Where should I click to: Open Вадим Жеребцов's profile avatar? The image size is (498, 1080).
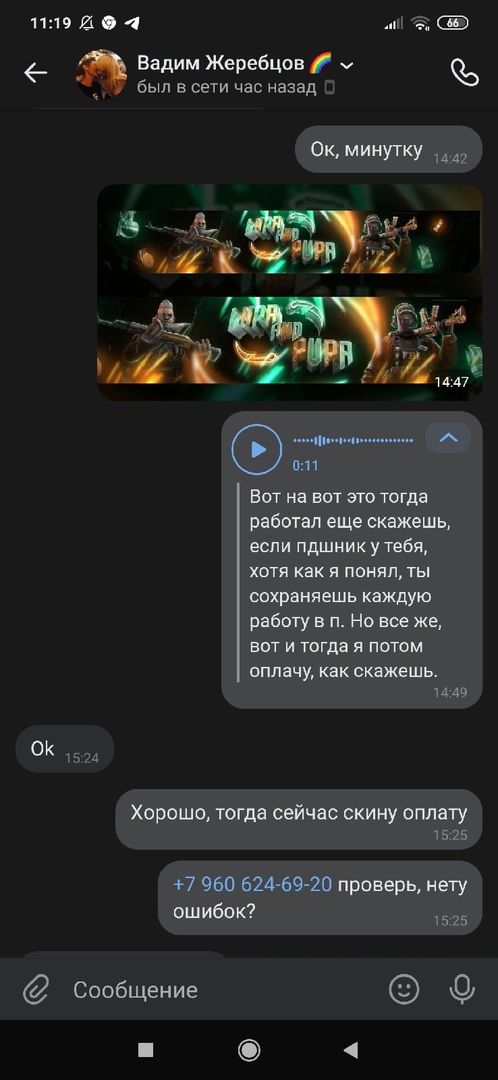(101, 74)
